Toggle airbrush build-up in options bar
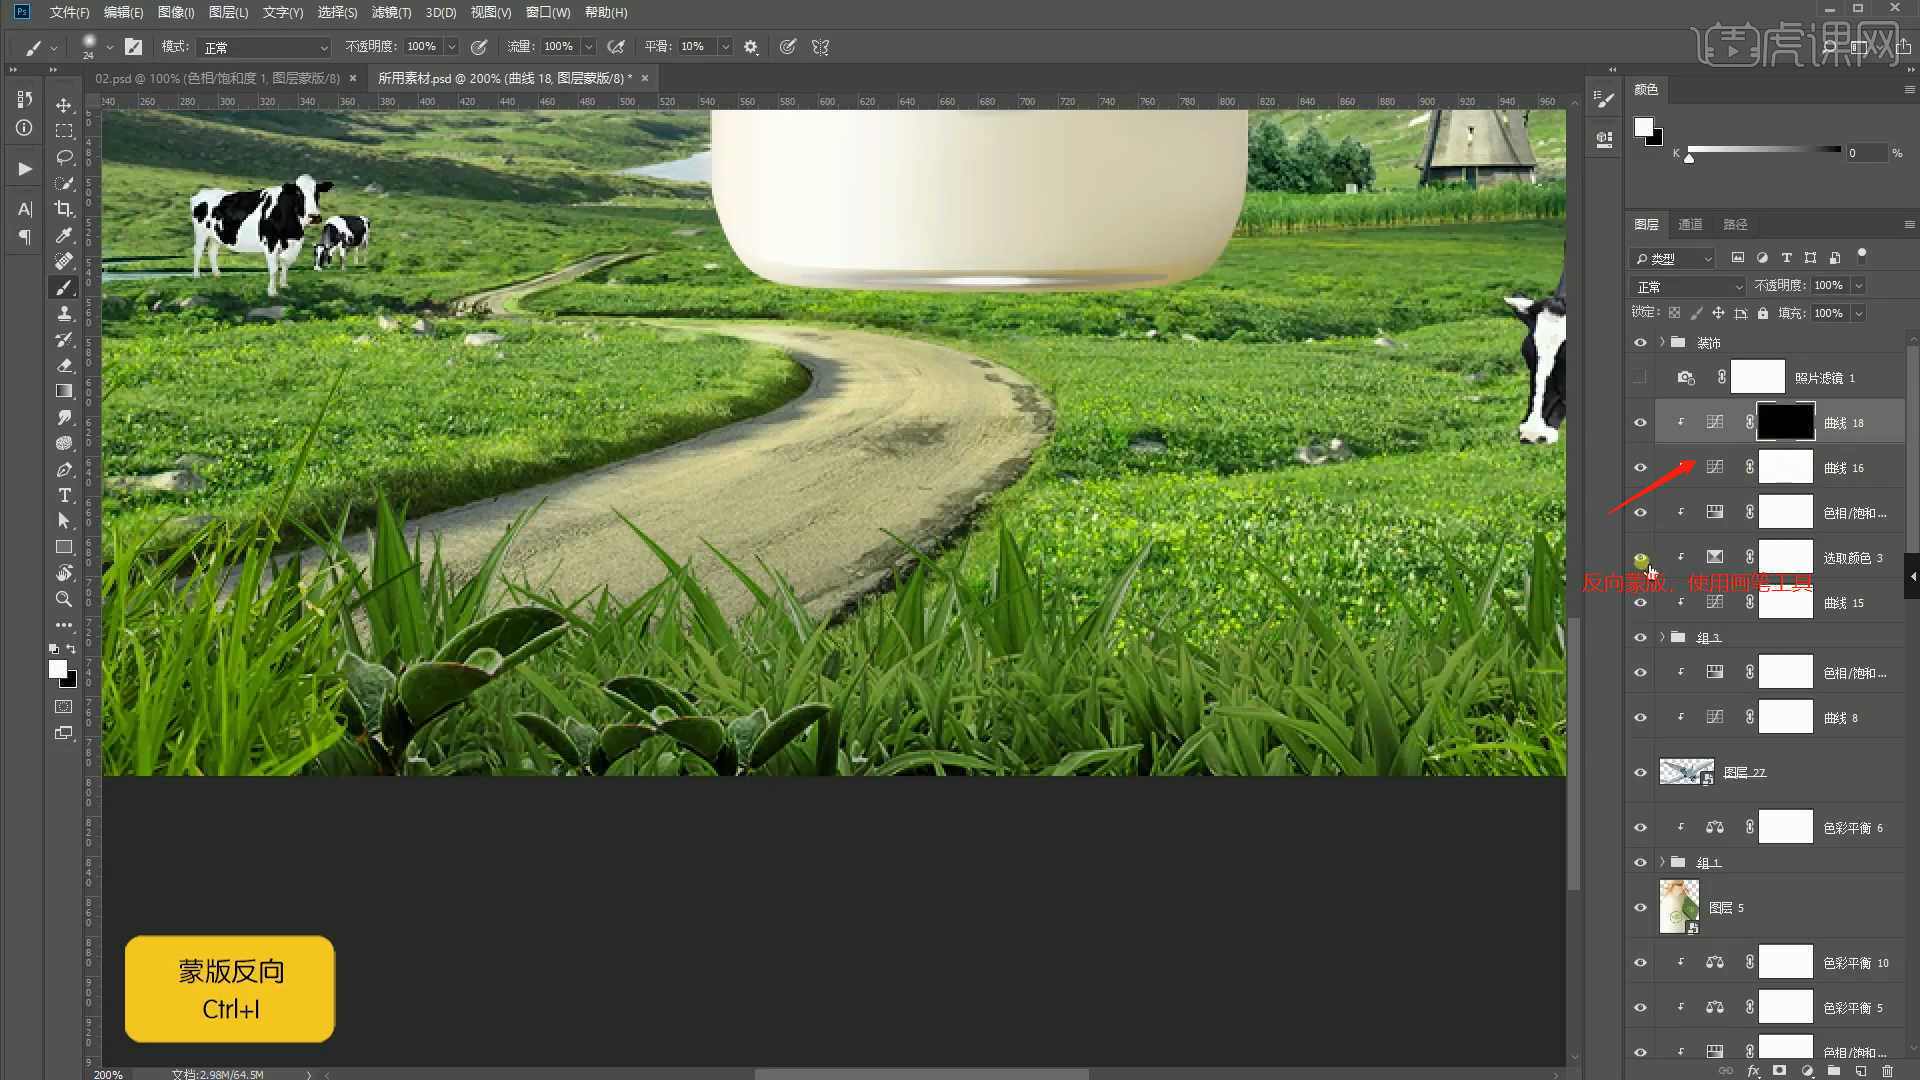The height and width of the screenshot is (1080, 1920). pyautogui.click(x=616, y=47)
